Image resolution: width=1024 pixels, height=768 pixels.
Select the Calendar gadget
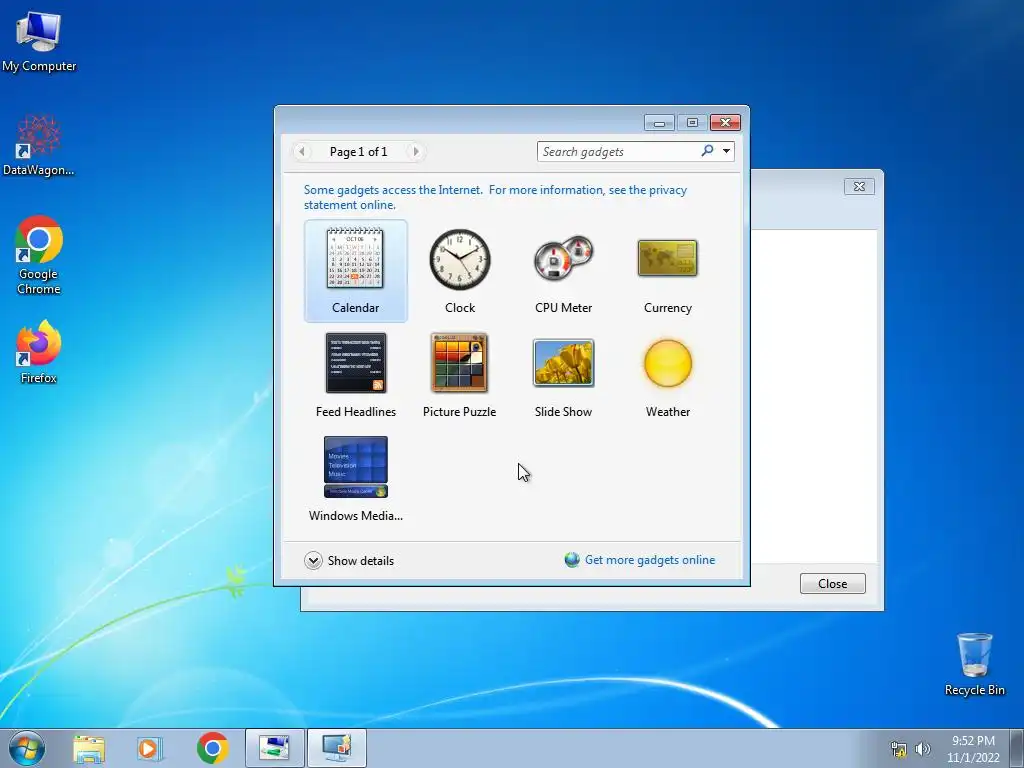tap(355, 271)
